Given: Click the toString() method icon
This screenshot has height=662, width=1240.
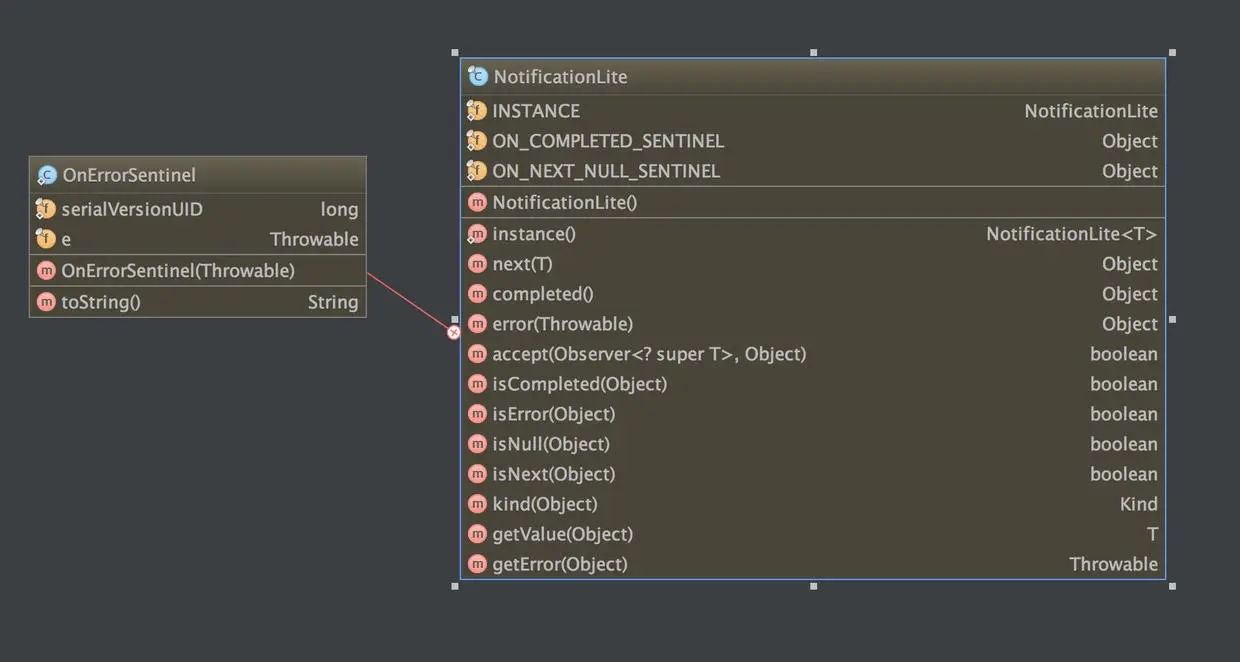Looking at the screenshot, I should 46,302.
